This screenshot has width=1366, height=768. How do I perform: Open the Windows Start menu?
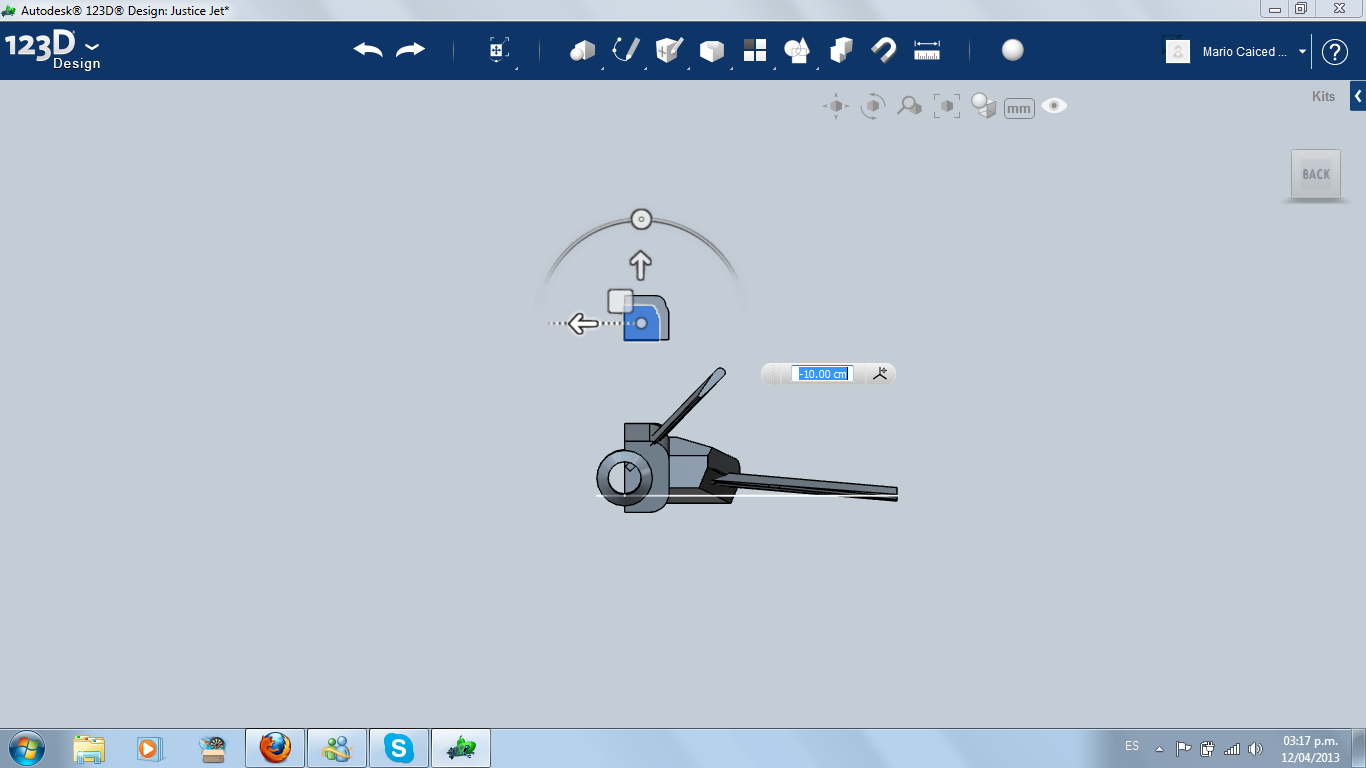point(25,748)
